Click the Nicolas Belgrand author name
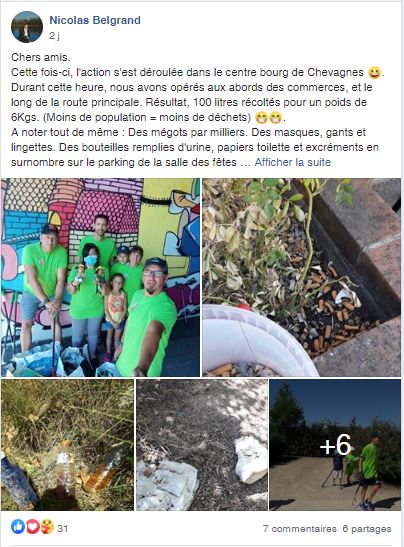The image size is (404, 547). pyautogui.click(x=95, y=20)
